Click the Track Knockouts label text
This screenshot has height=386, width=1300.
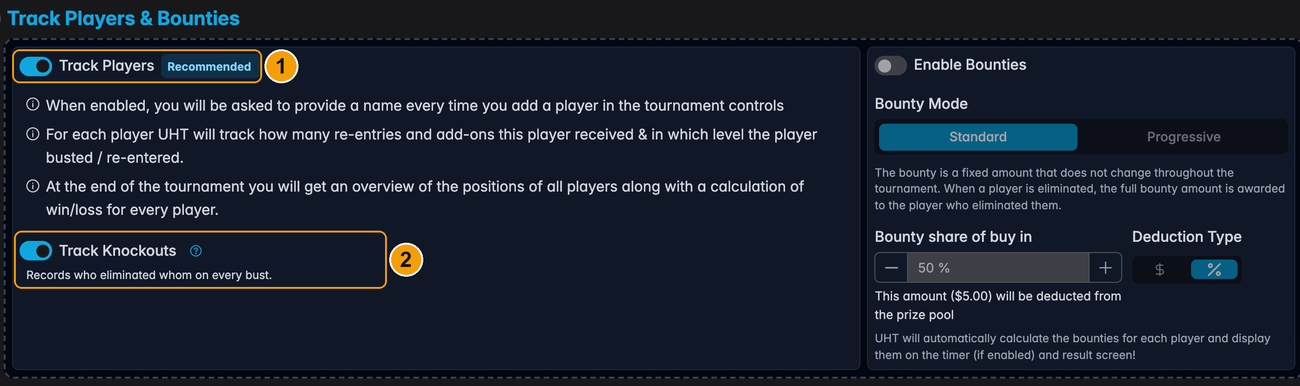click(x=117, y=251)
